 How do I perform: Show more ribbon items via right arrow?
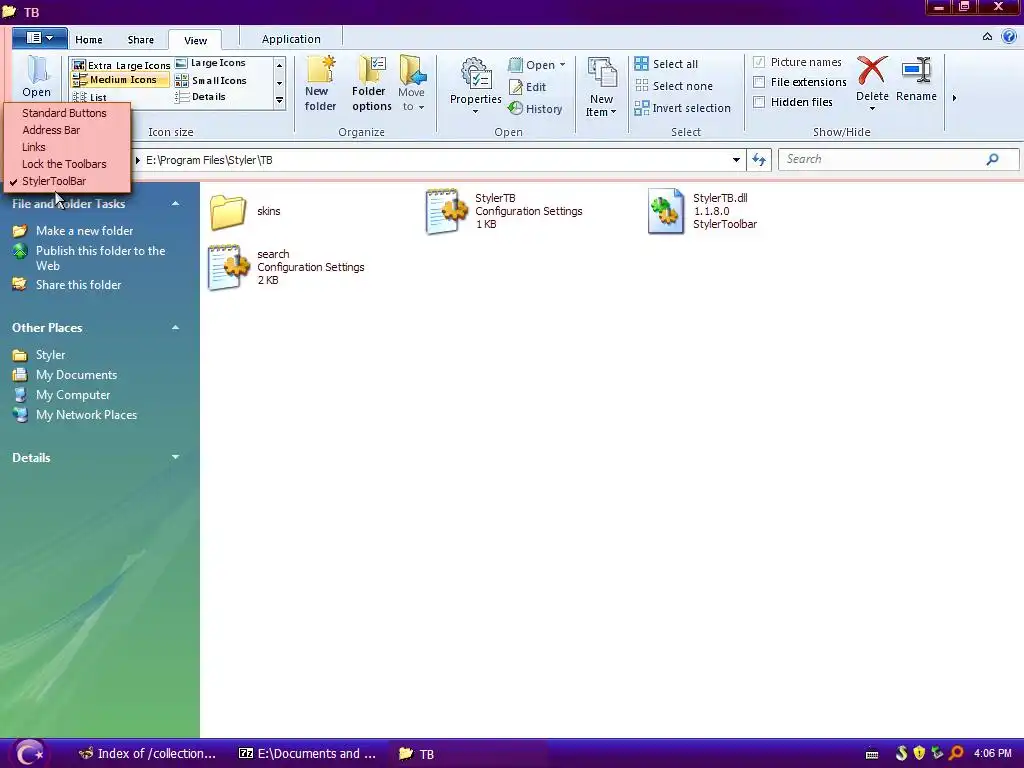pyautogui.click(x=954, y=98)
